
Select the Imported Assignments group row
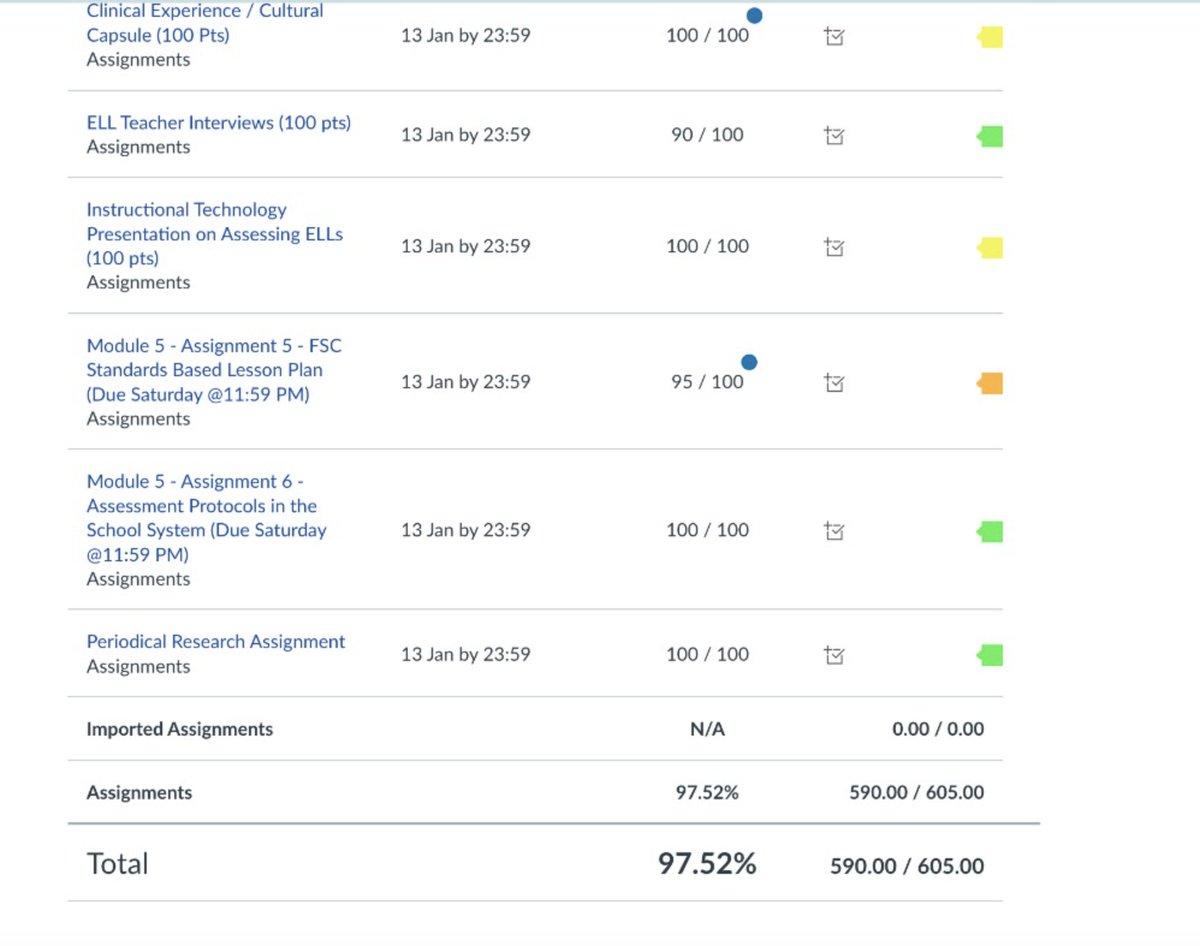pos(179,729)
